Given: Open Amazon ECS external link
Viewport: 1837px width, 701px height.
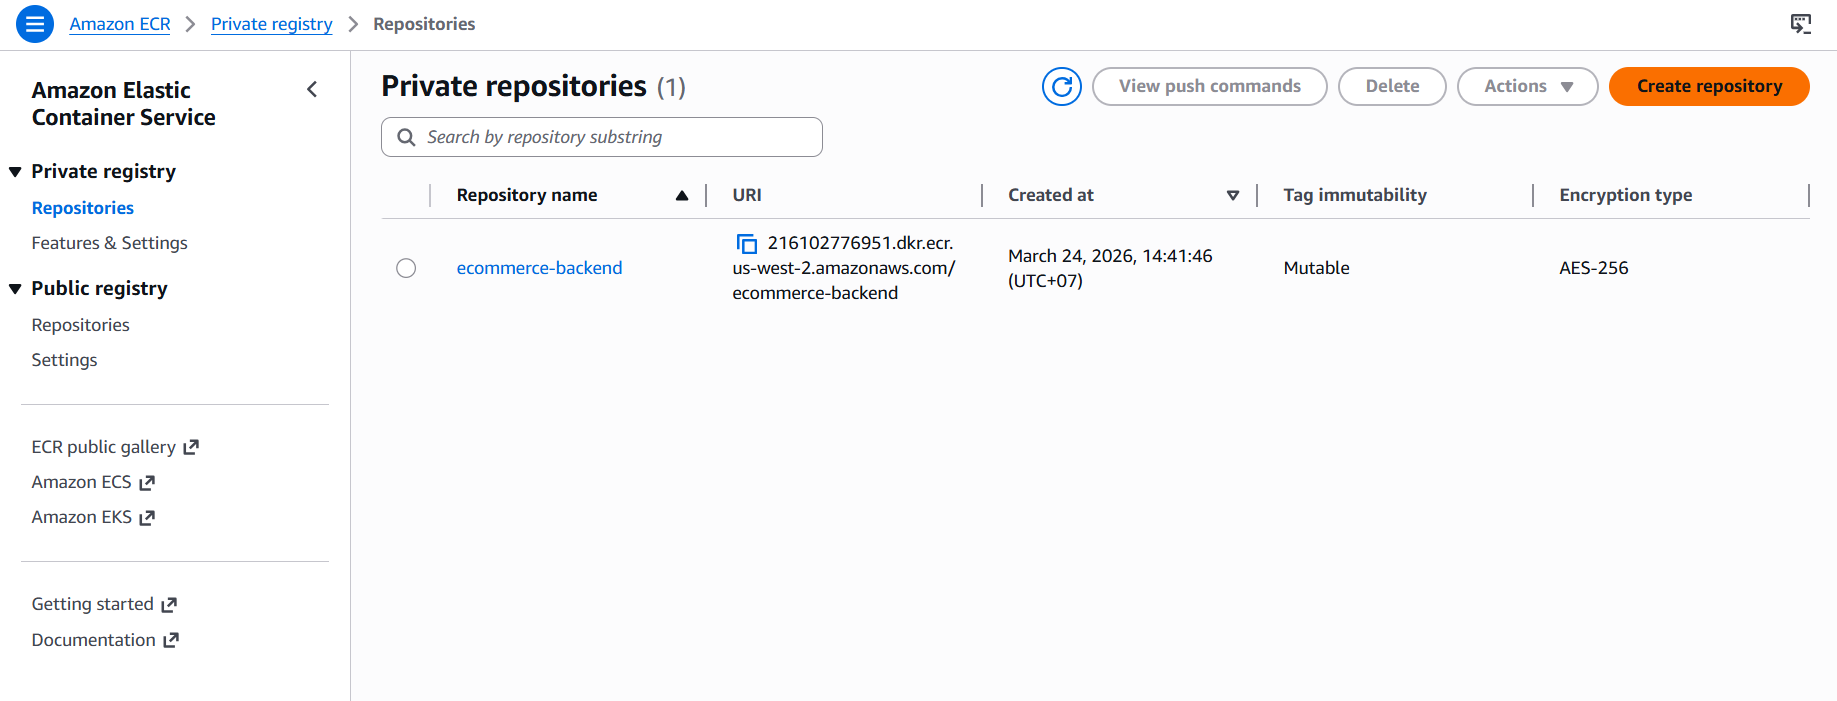Looking at the screenshot, I should pos(92,482).
